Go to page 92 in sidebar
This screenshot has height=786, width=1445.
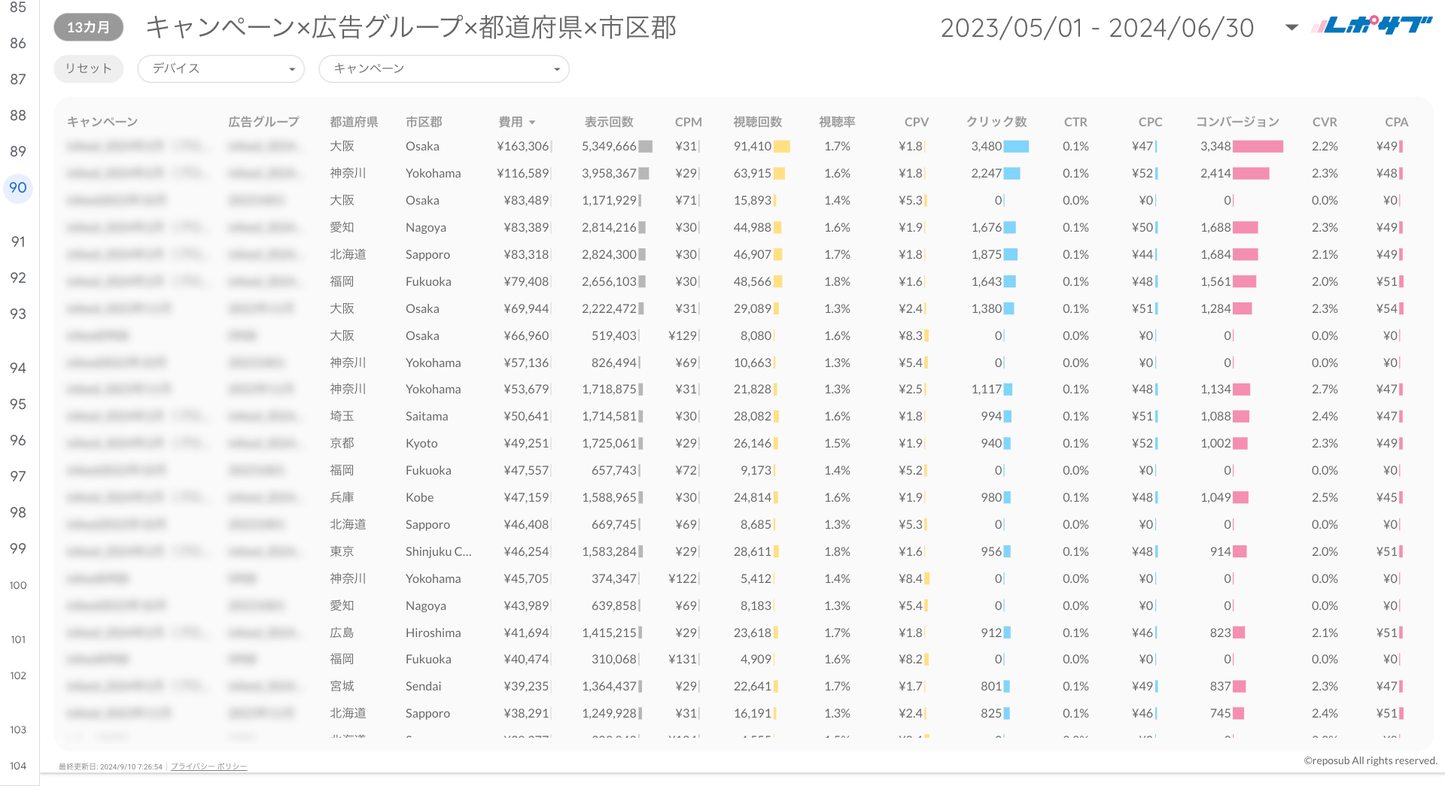18,277
